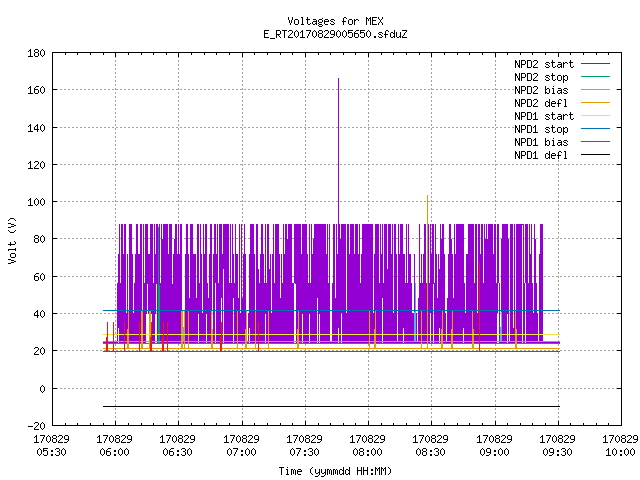The height and width of the screenshot is (480, 640).
Task: Click the orange NPD2 defl legend line
Action: [x=595, y=102]
